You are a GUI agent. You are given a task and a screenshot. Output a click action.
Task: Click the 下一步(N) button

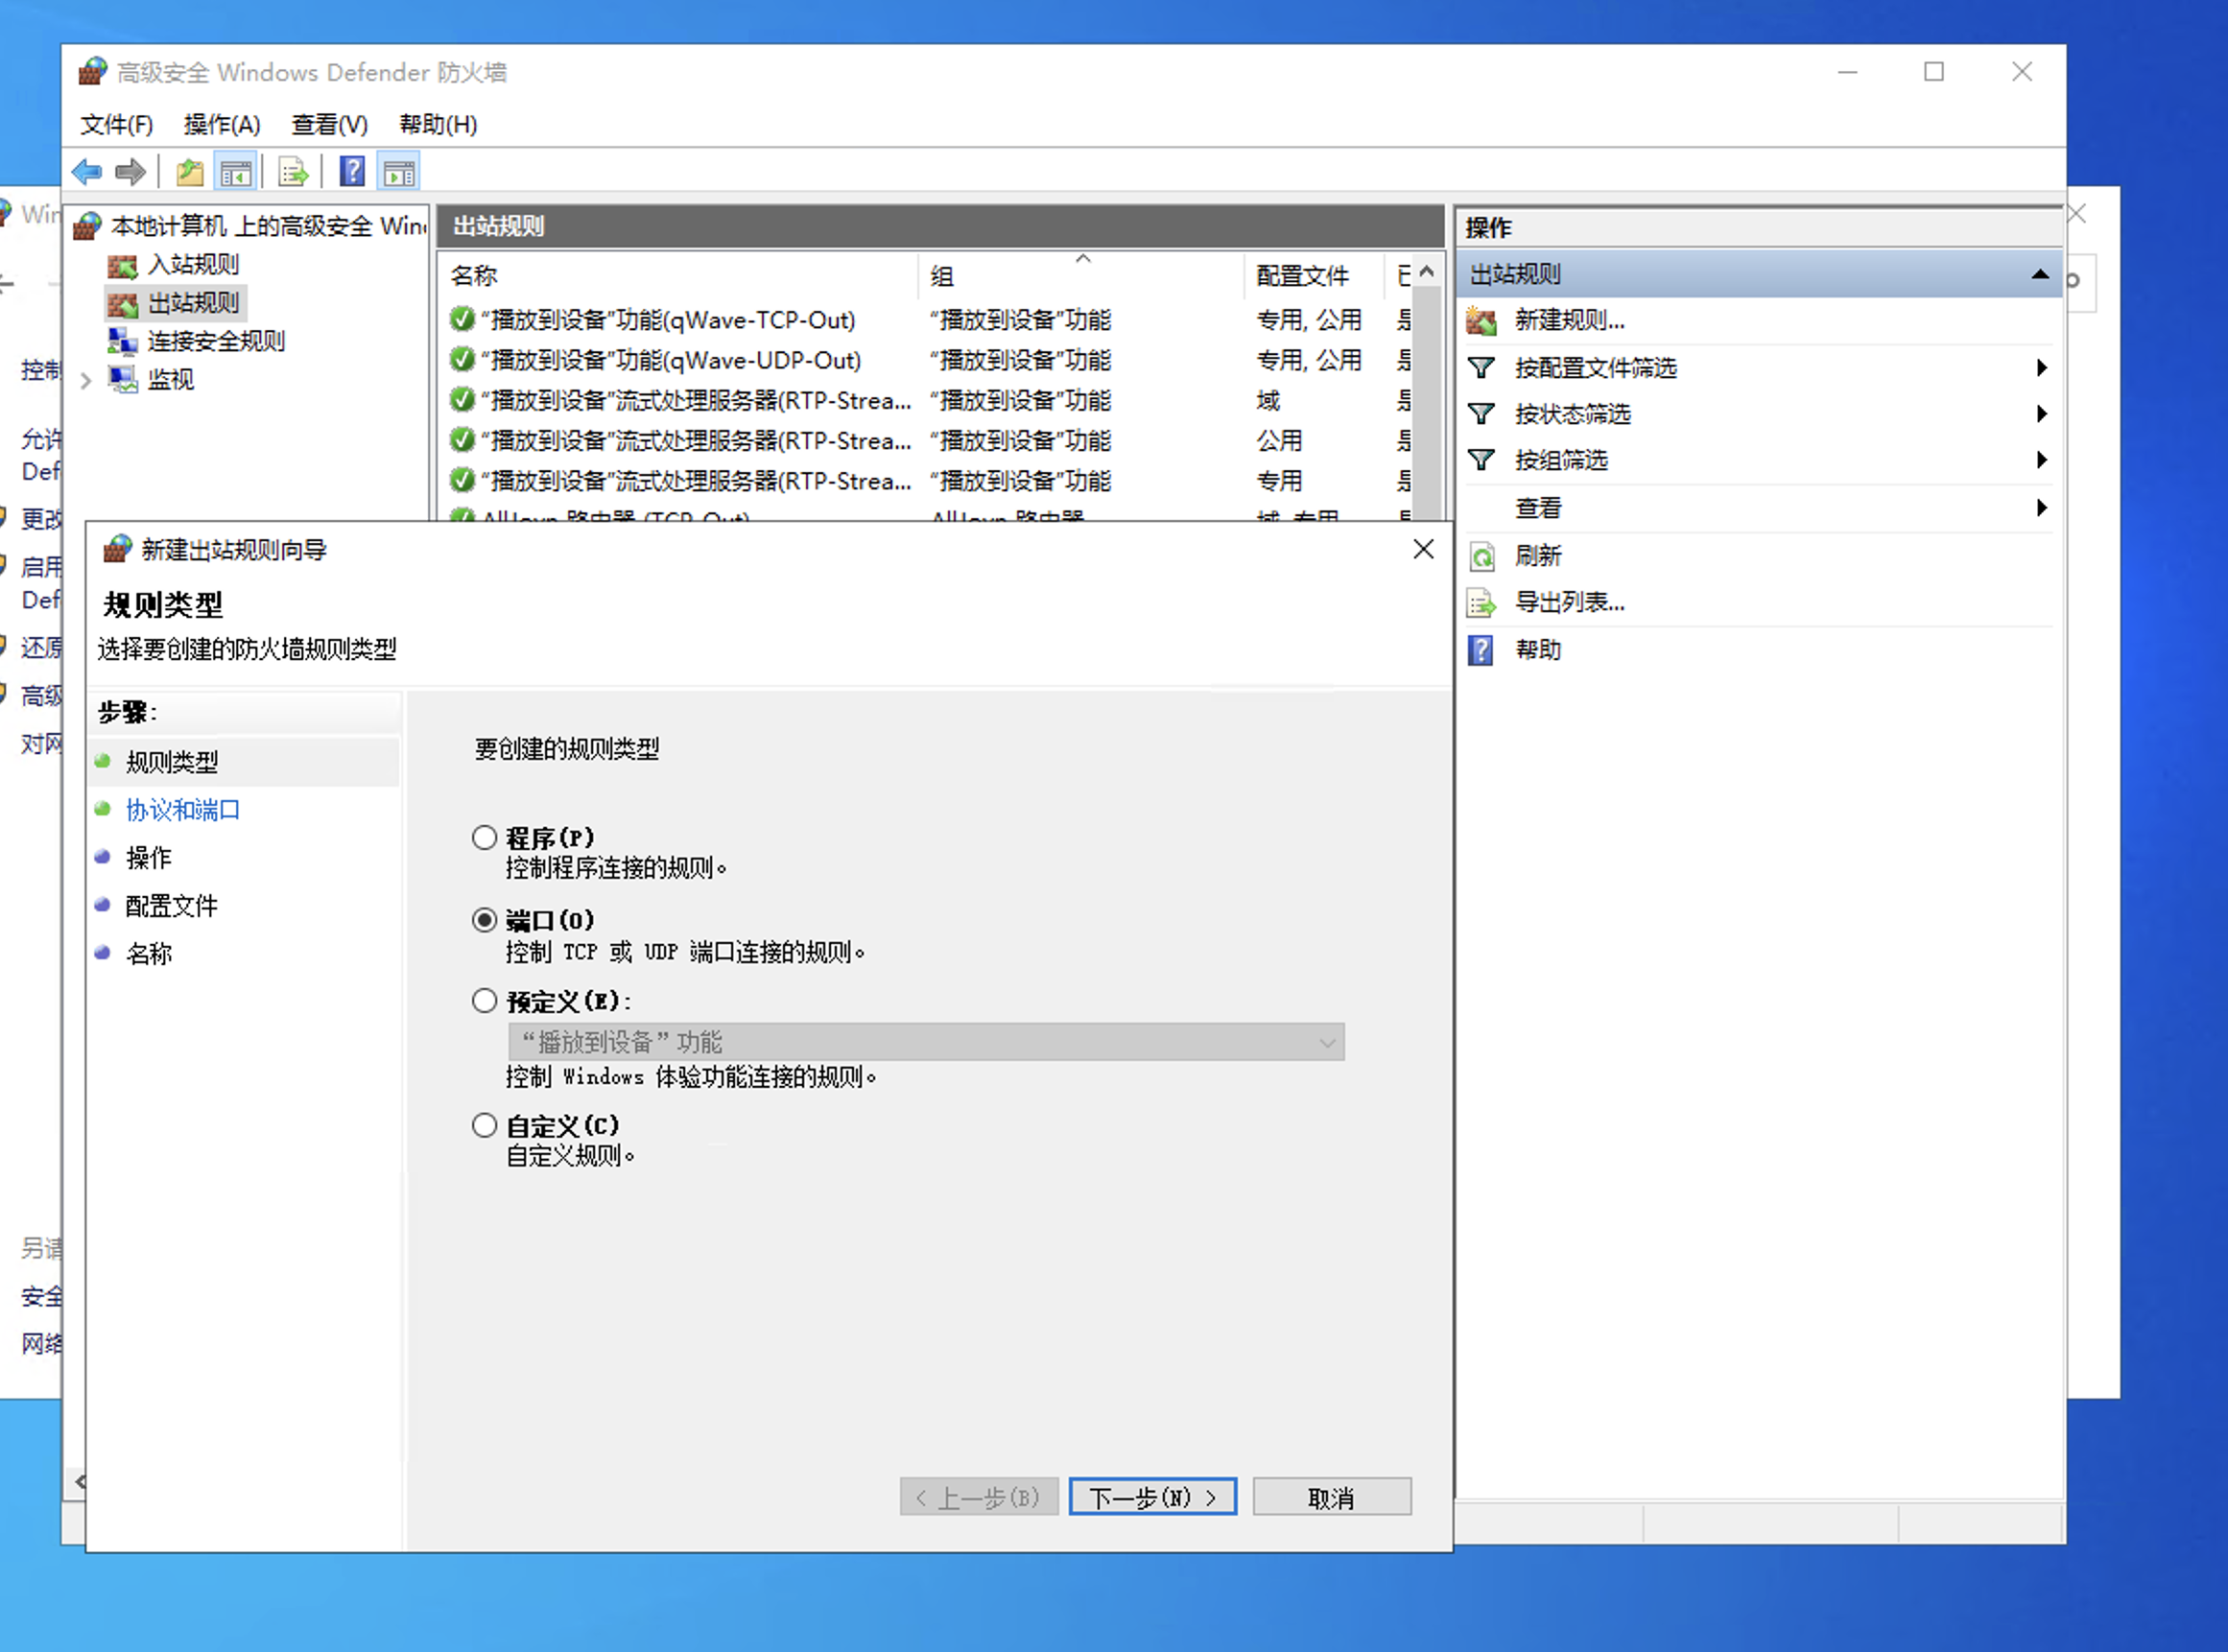[1152, 1497]
